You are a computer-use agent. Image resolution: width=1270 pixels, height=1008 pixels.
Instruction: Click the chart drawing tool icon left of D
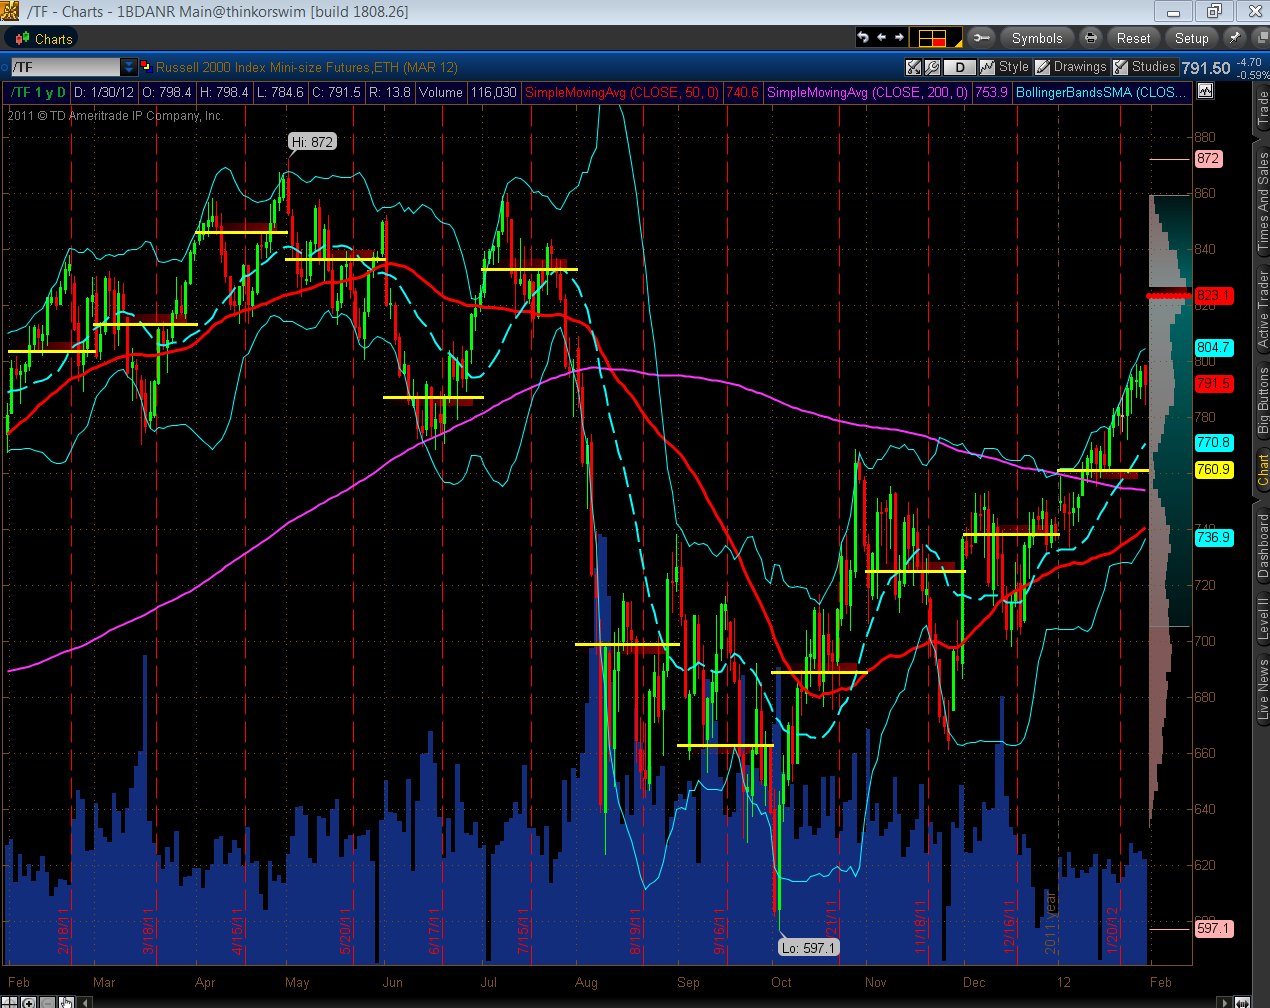(913, 67)
